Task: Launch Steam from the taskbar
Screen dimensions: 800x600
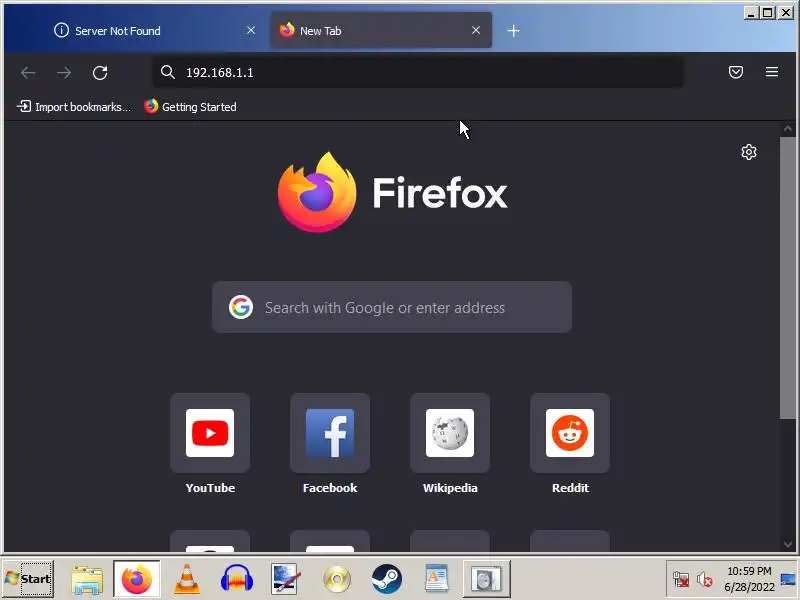Action: [x=387, y=580]
